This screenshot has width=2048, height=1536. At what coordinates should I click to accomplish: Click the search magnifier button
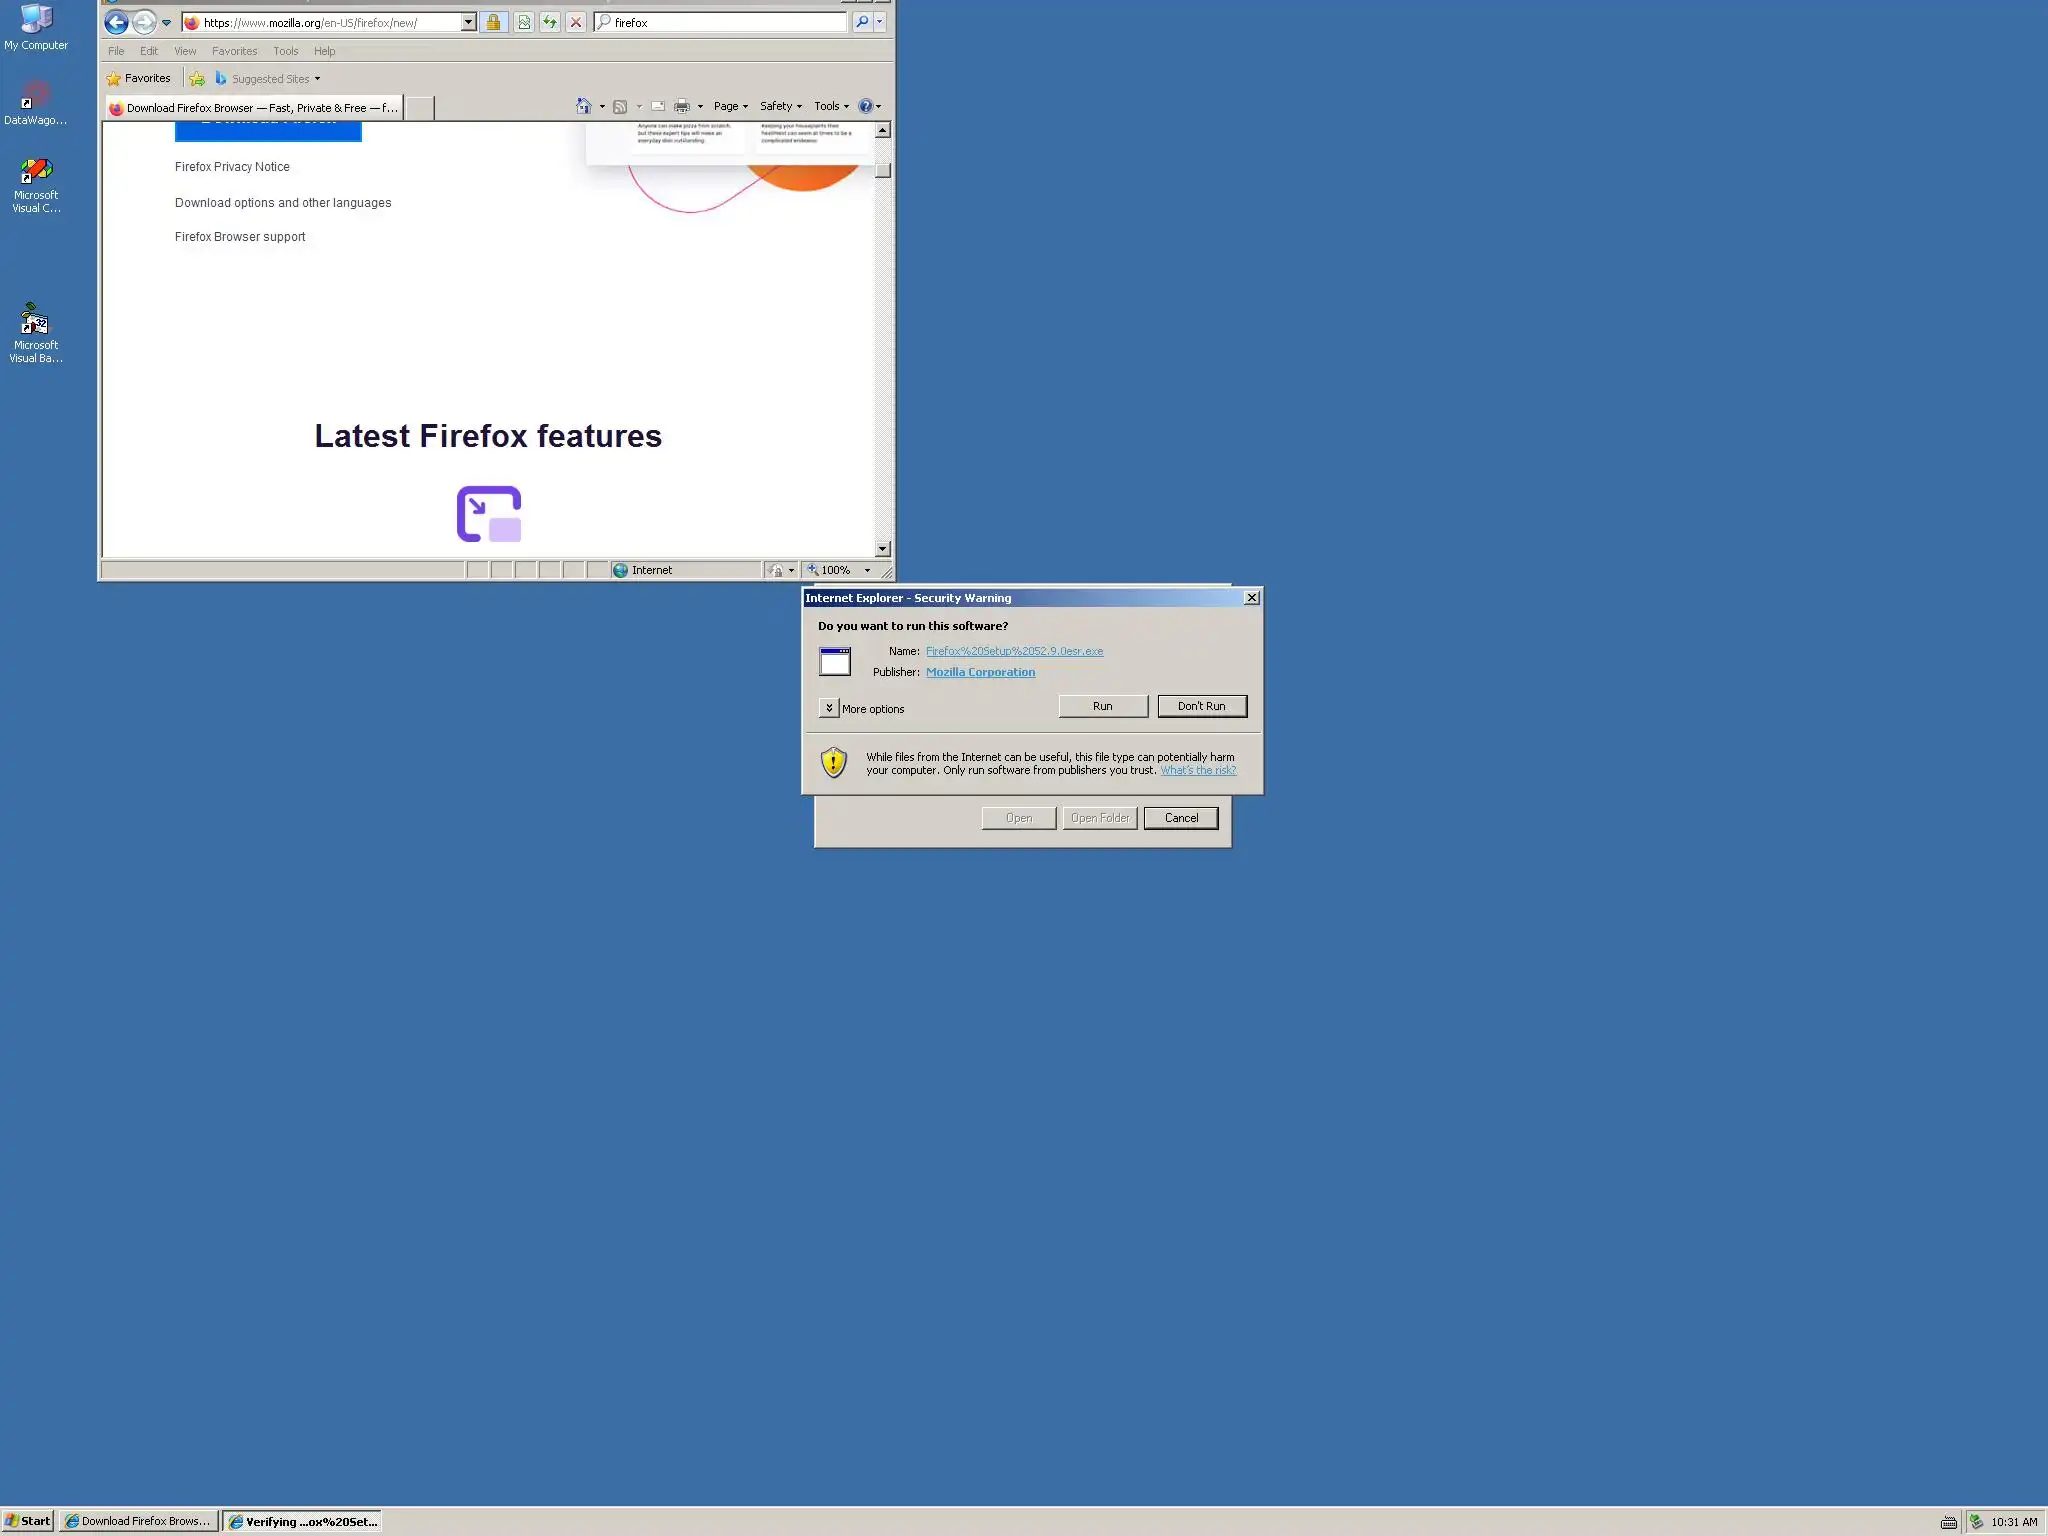[862, 22]
